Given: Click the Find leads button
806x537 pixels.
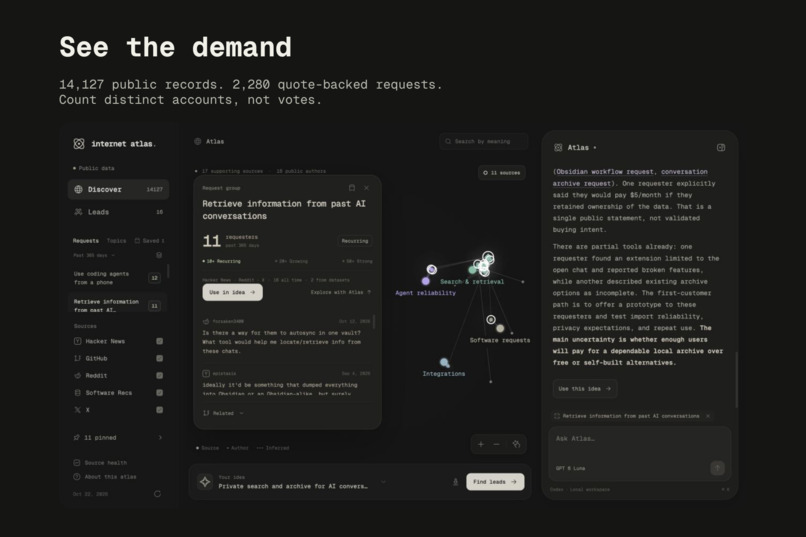Looking at the screenshot, I should click(x=495, y=482).
